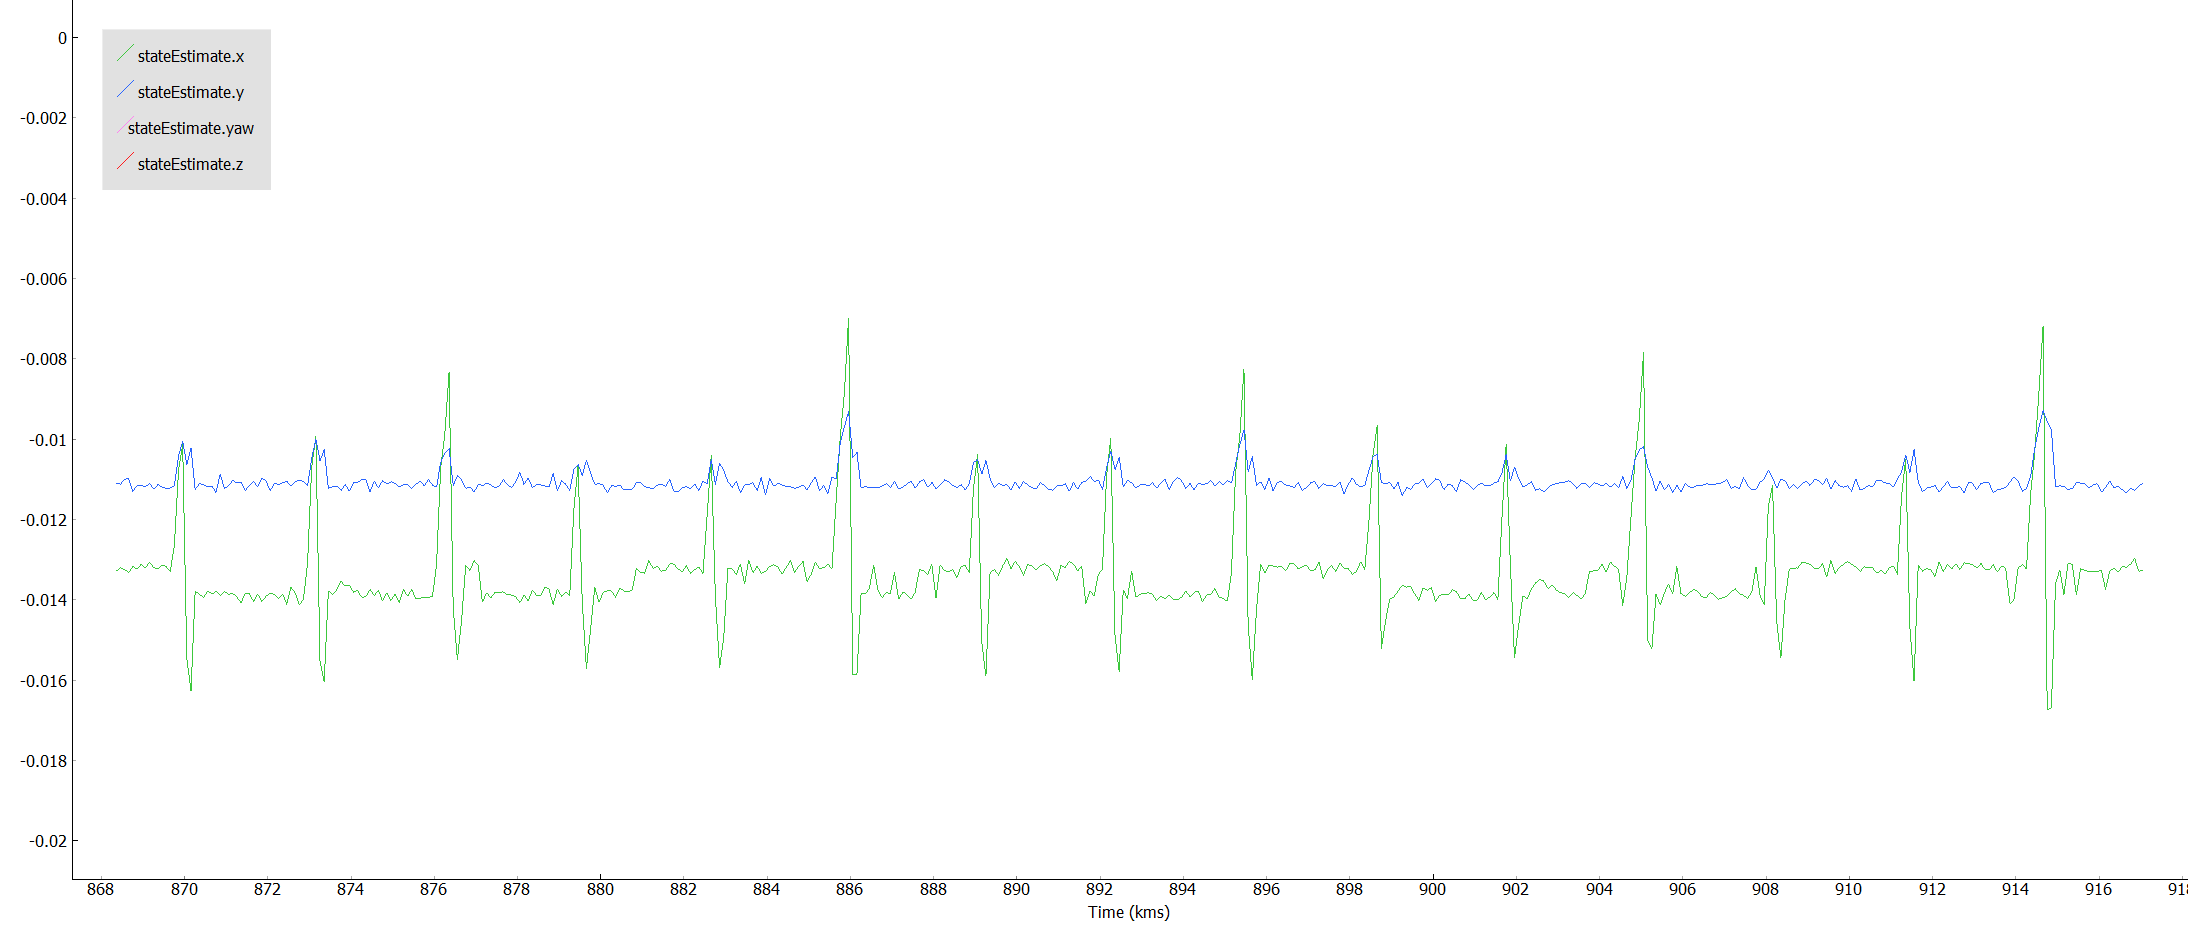
Task: Click the -0.01 tick on the vertical axis
Action: [x=47, y=440]
